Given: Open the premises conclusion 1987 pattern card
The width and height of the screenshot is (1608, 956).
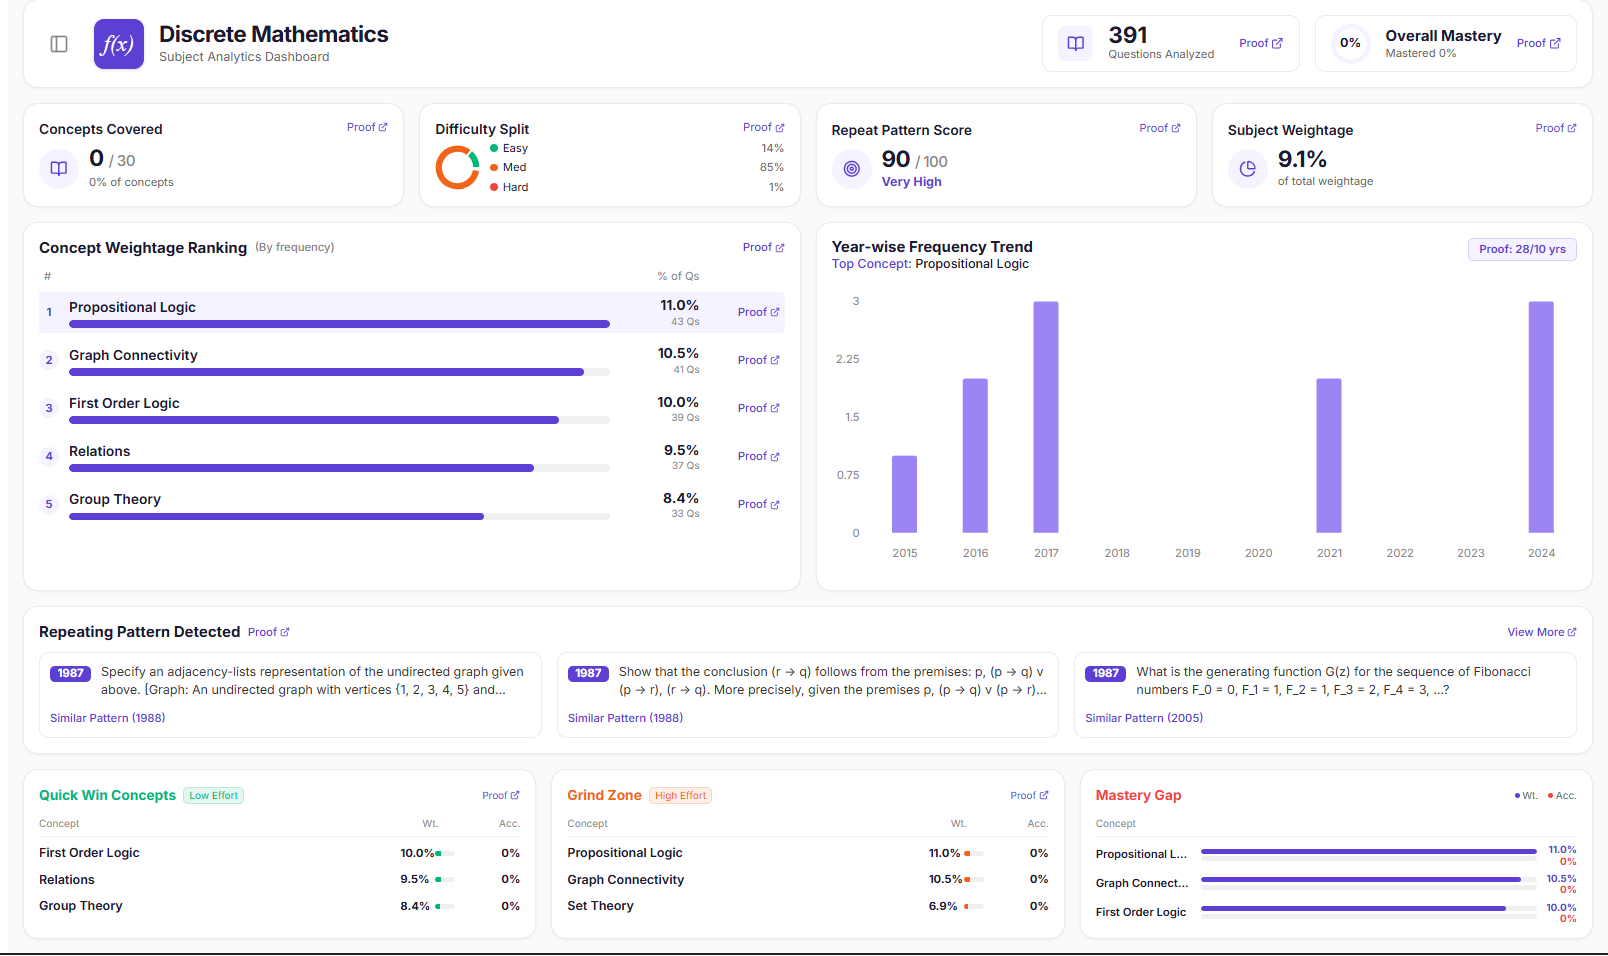Looking at the screenshot, I should (808, 695).
